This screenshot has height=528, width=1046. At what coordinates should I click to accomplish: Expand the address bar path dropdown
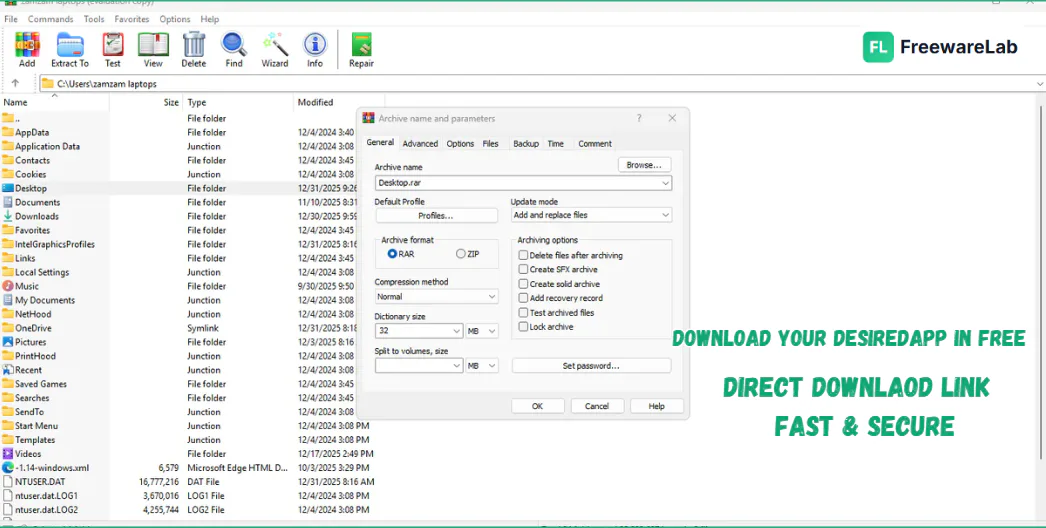click(1040, 84)
